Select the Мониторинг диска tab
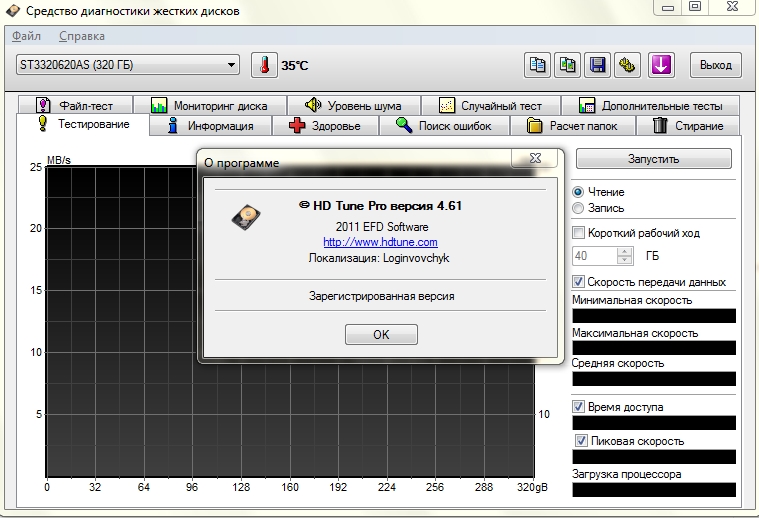Image resolution: width=759 pixels, height=518 pixels. 208,105
